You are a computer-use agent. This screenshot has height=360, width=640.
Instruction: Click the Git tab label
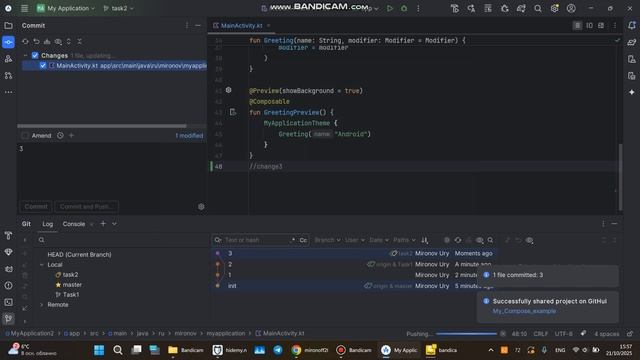[26, 224]
